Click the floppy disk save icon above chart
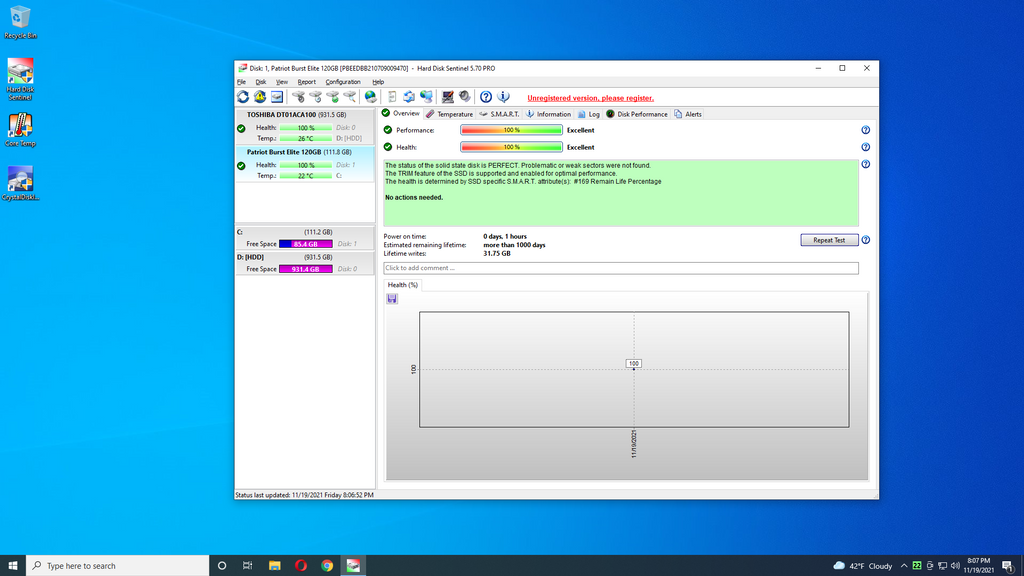Viewport: 1024px width, 576px height. [392, 299]
